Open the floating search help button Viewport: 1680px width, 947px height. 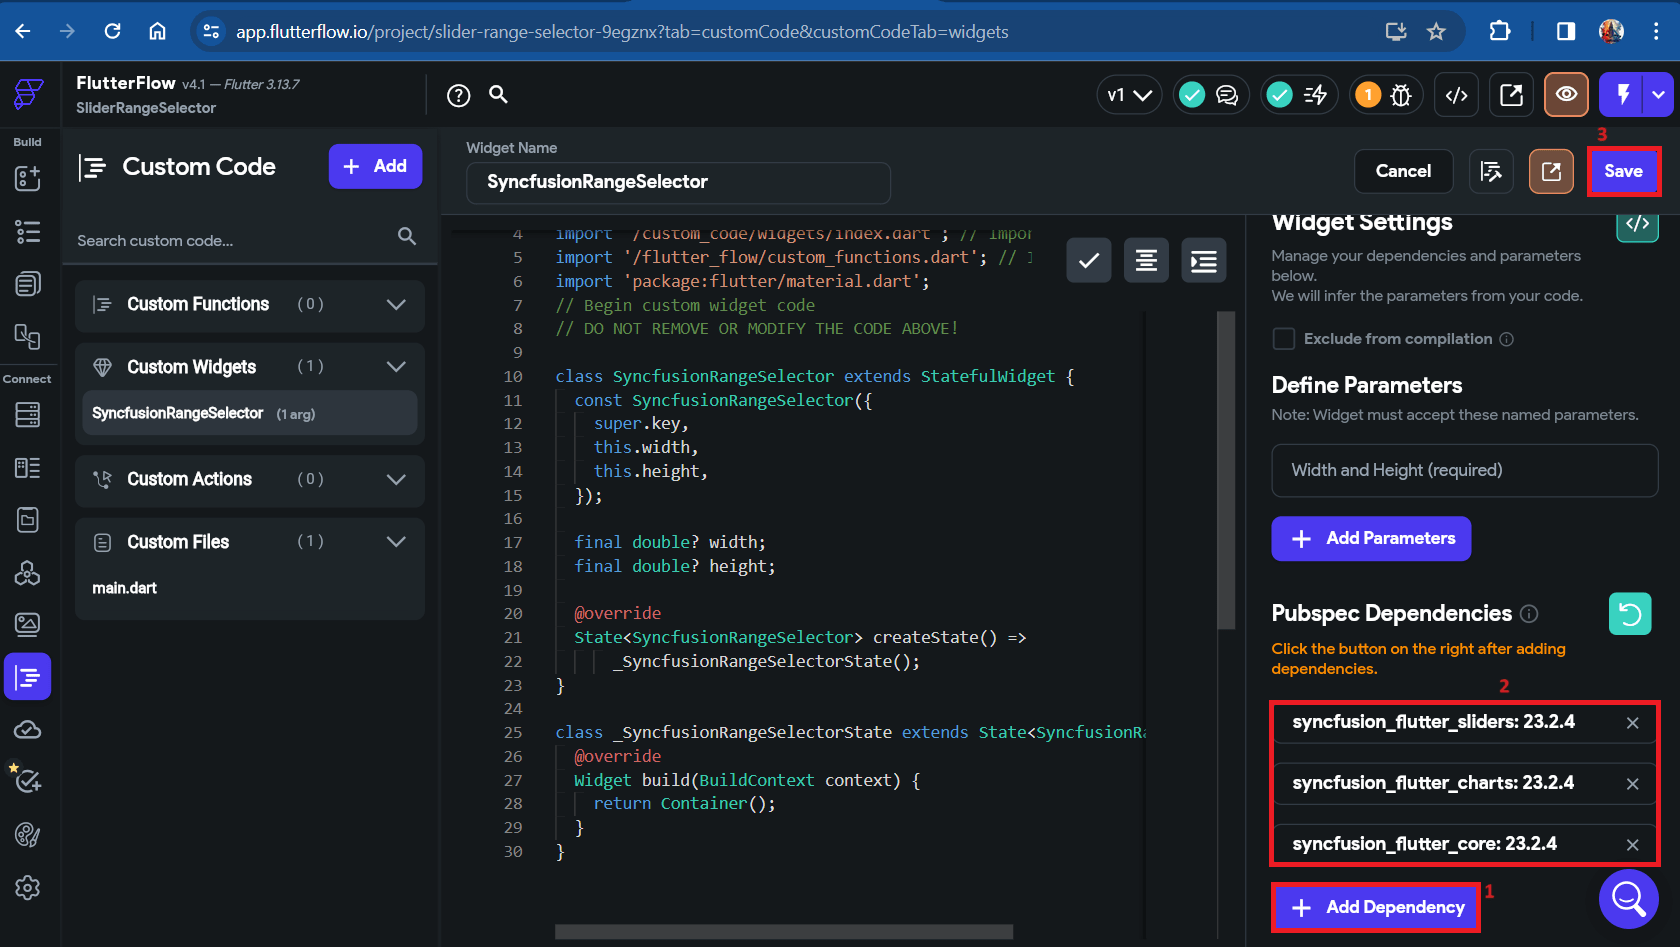(x=1629, y=899)
